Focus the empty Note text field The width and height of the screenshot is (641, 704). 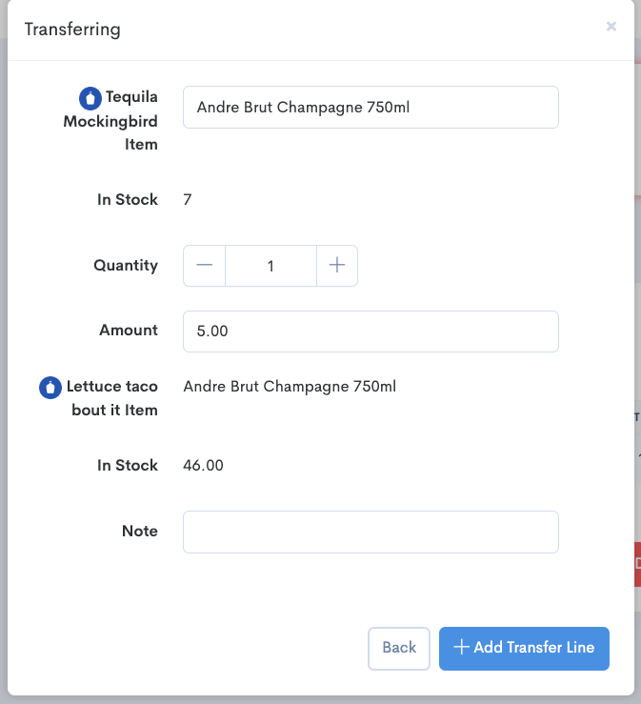[x=370, y=532]
